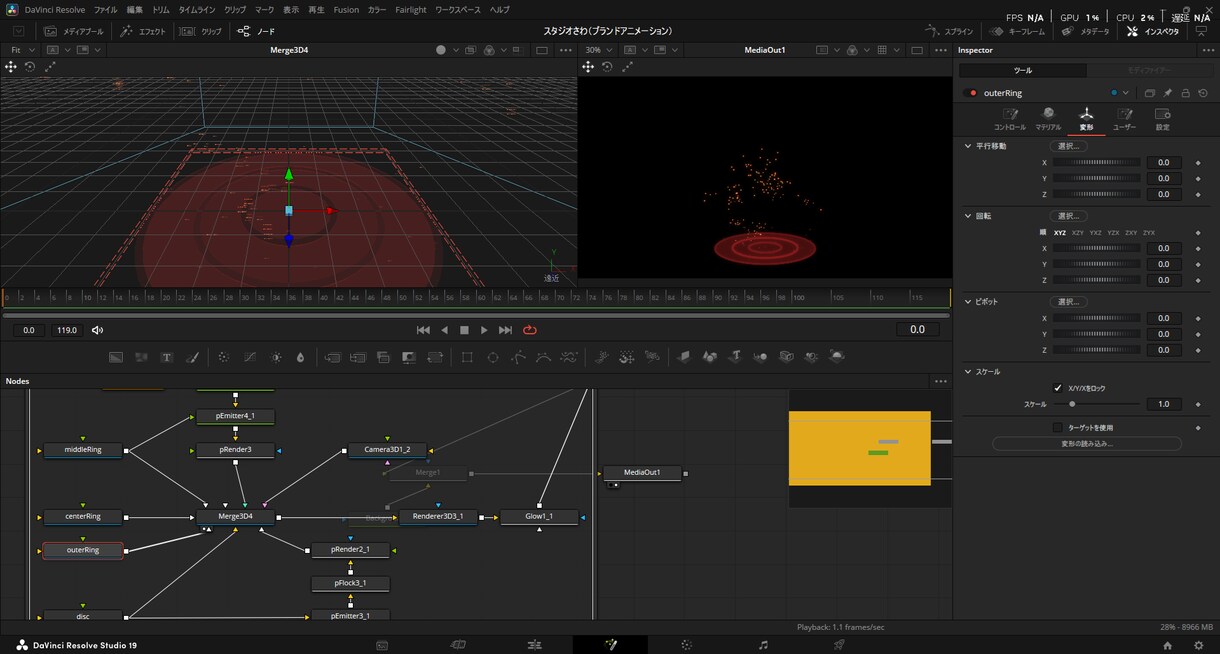Screen dimensions: 1220x654
Task: Open the Deliver page rocket icon
Action: 839,645
